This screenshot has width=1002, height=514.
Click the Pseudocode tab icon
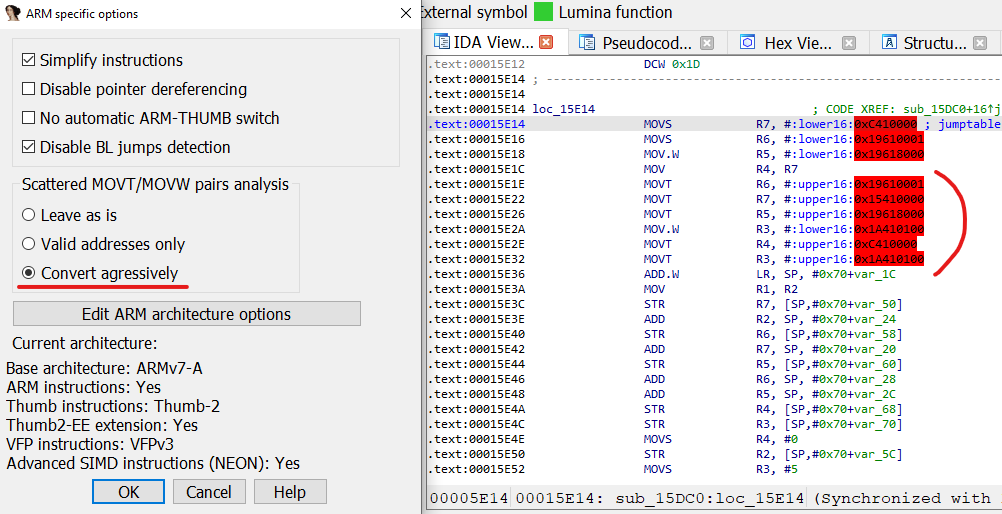(587, 42)
